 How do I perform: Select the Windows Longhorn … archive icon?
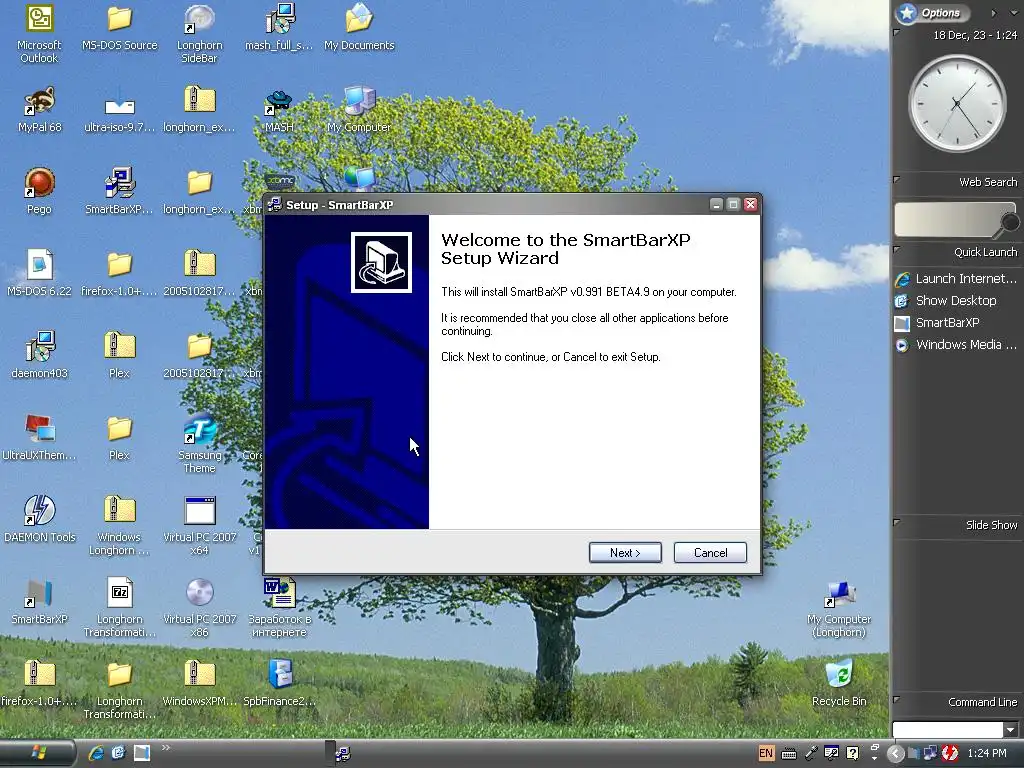click(120, 526)
